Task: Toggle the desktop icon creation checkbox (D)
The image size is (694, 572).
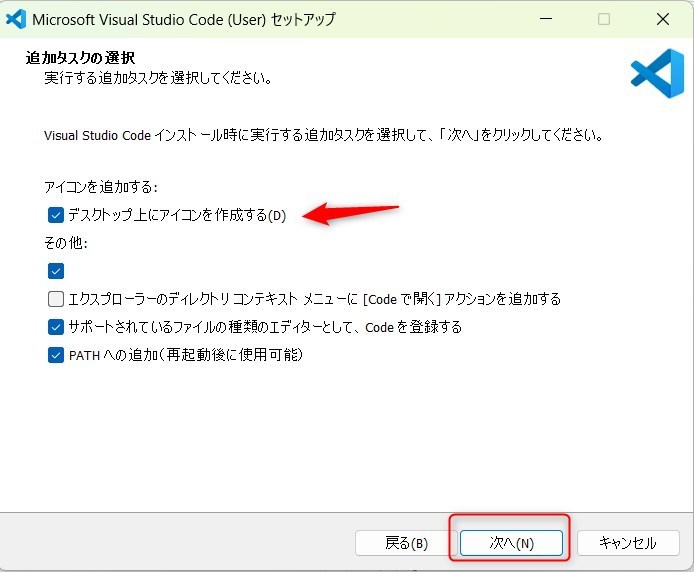Action: (56, 215)
